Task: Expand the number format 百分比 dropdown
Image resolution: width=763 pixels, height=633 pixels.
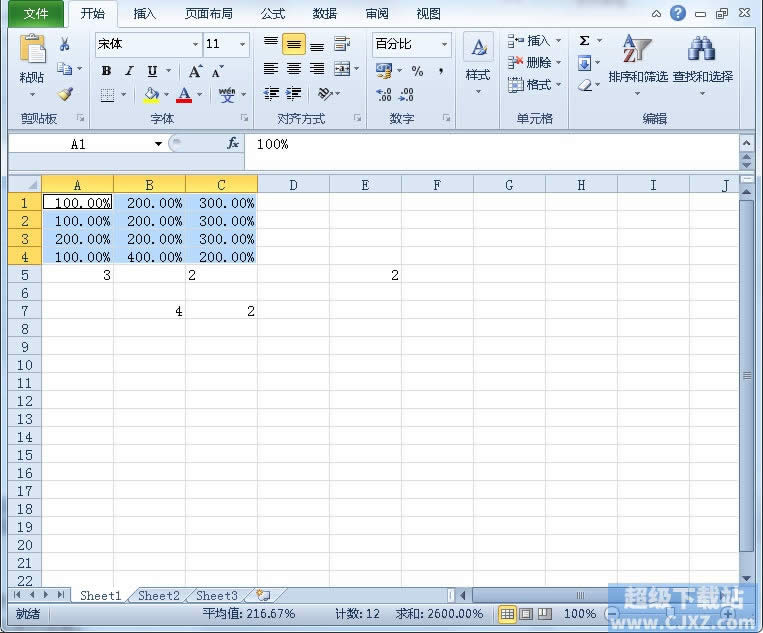Action: 444,45
